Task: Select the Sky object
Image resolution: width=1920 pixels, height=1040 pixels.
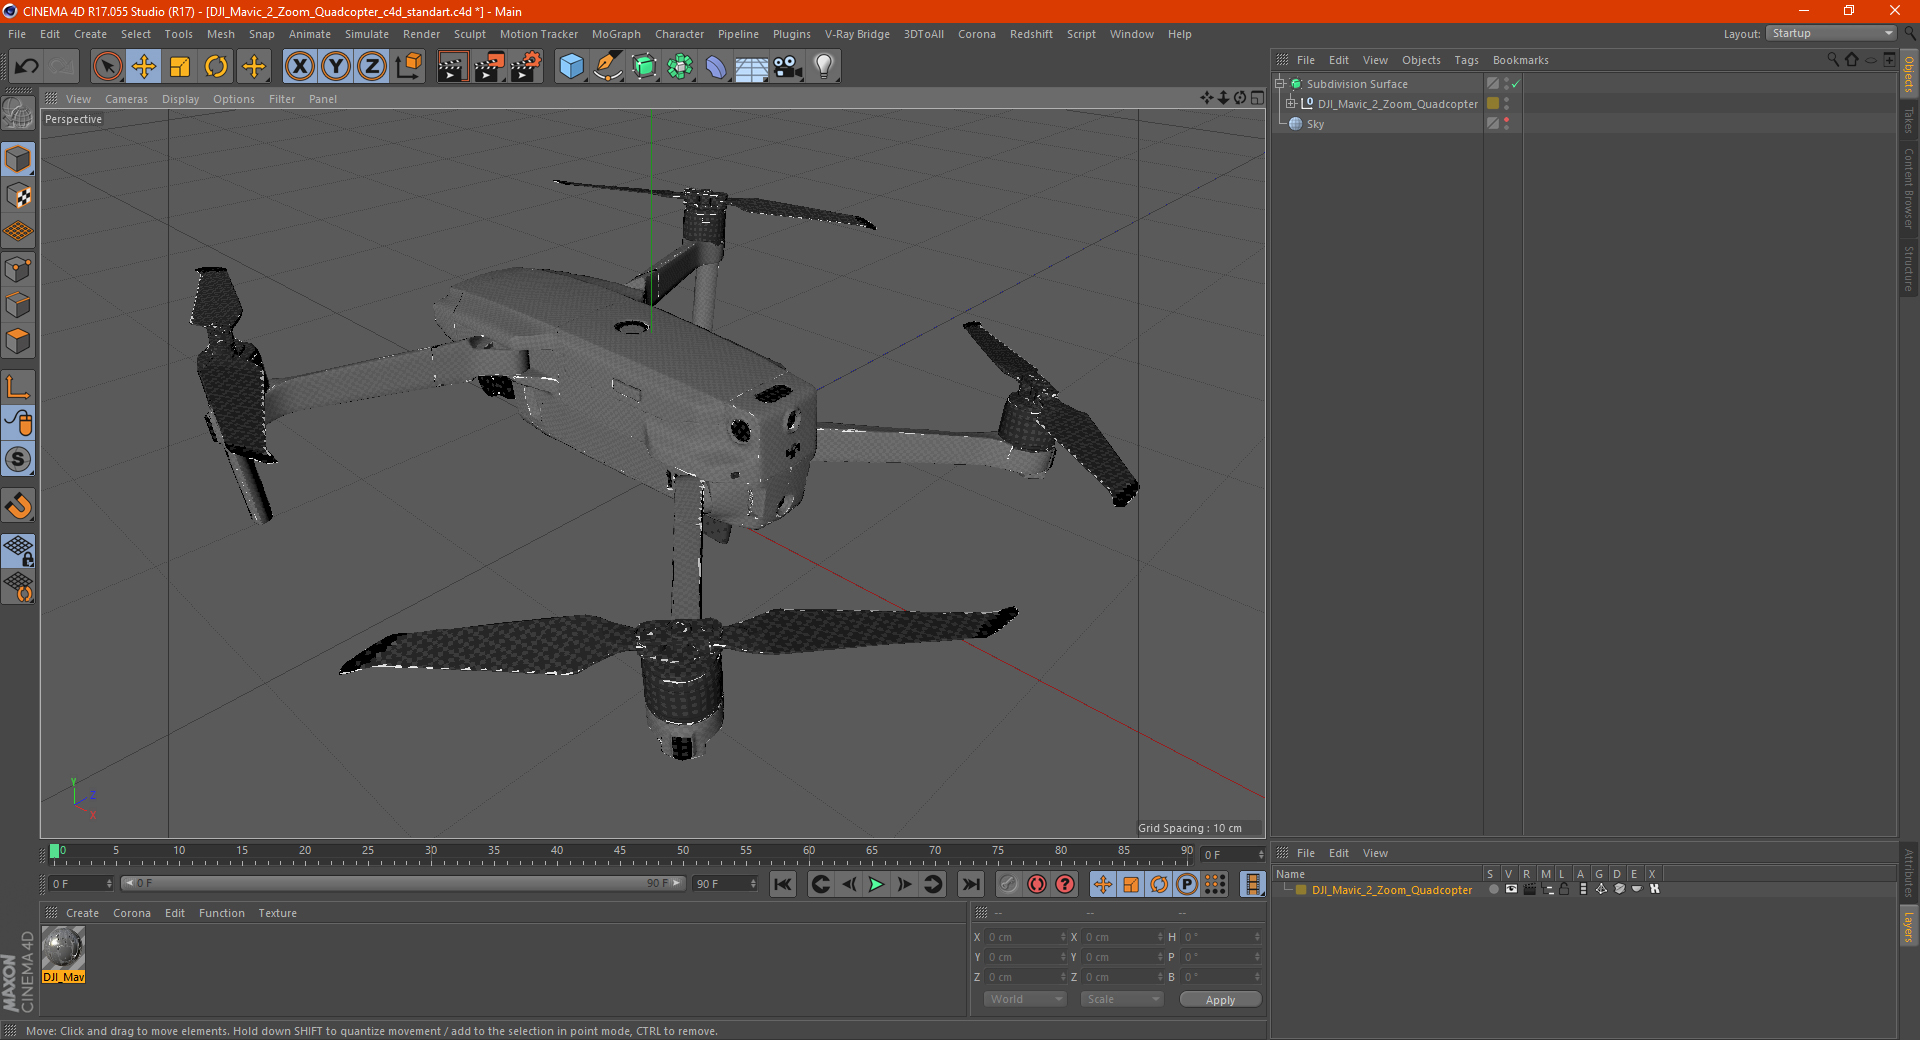Action: [x=1315, y=124]
